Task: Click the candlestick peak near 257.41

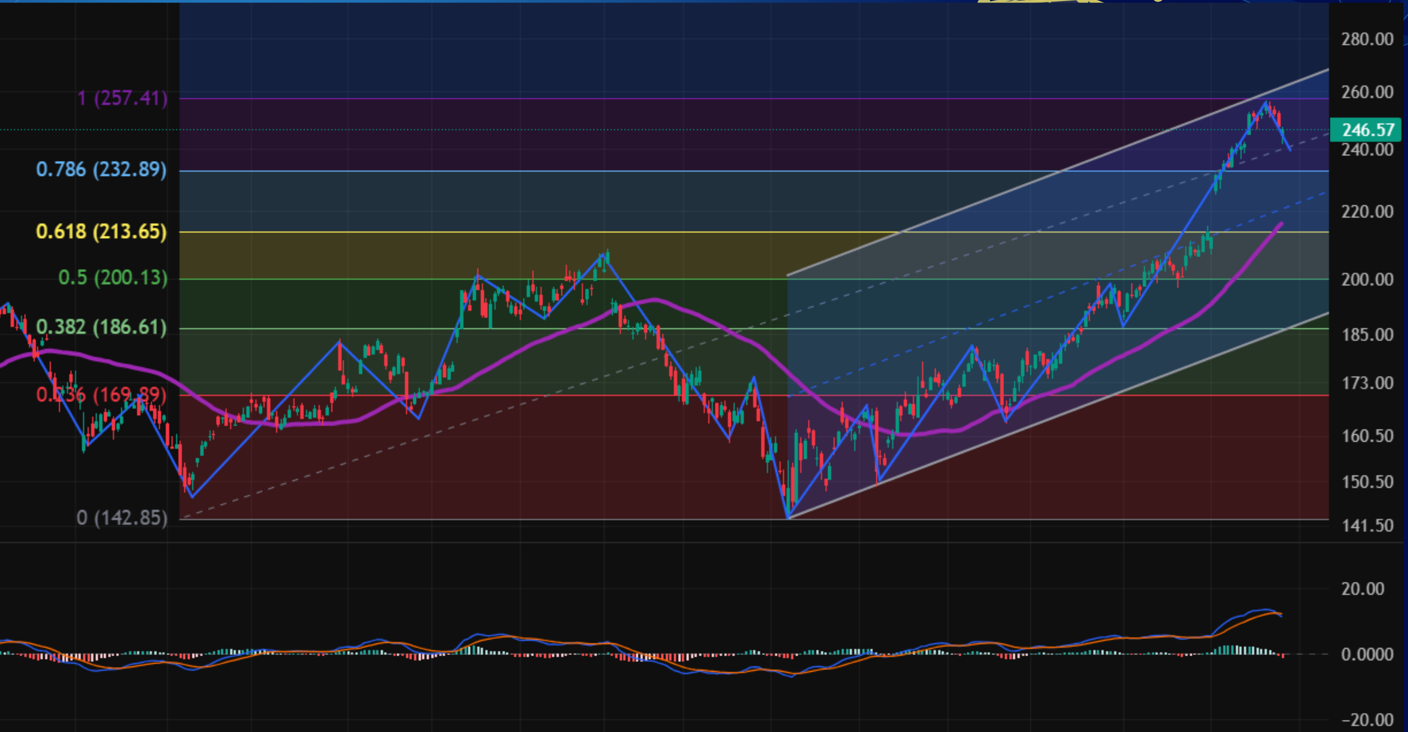Action: pos(1266,103)
